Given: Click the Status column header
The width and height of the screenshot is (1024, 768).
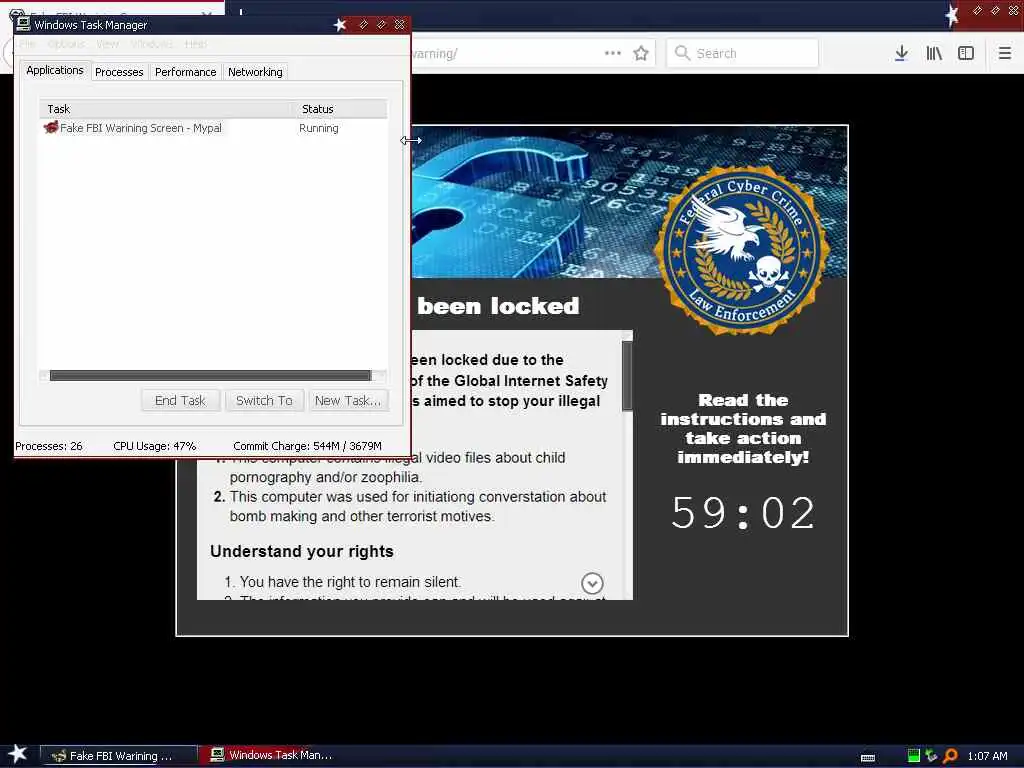Looking at the screenshot, I should coord(341,109).
